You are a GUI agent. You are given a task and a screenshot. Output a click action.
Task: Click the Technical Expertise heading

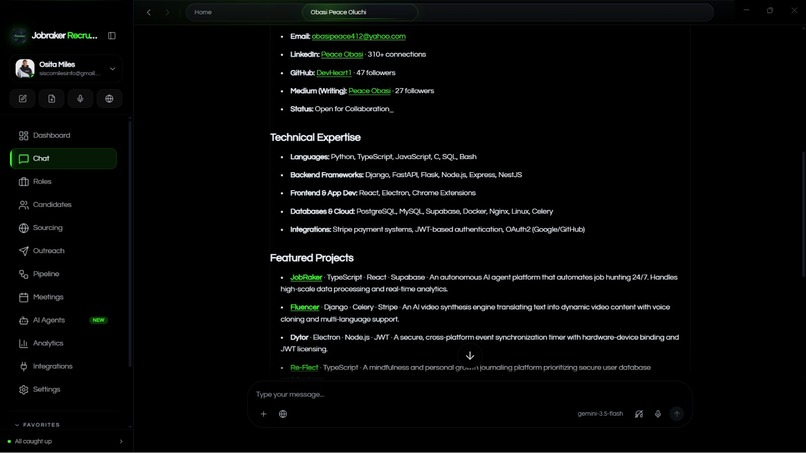tap(315, 138)
